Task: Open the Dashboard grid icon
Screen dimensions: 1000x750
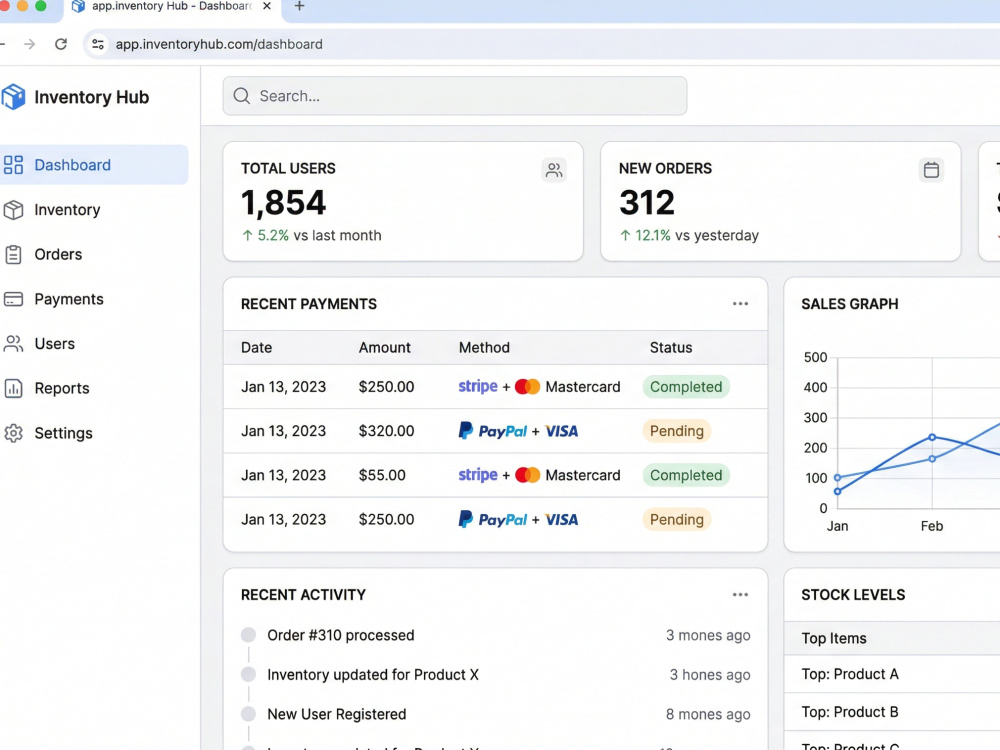Action: [x=13, y=165]
